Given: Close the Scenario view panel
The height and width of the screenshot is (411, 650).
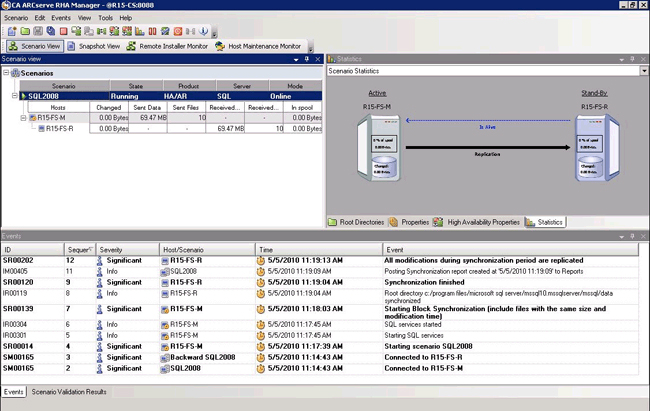Looking at the screenshot, I should (x=318, y=59).
